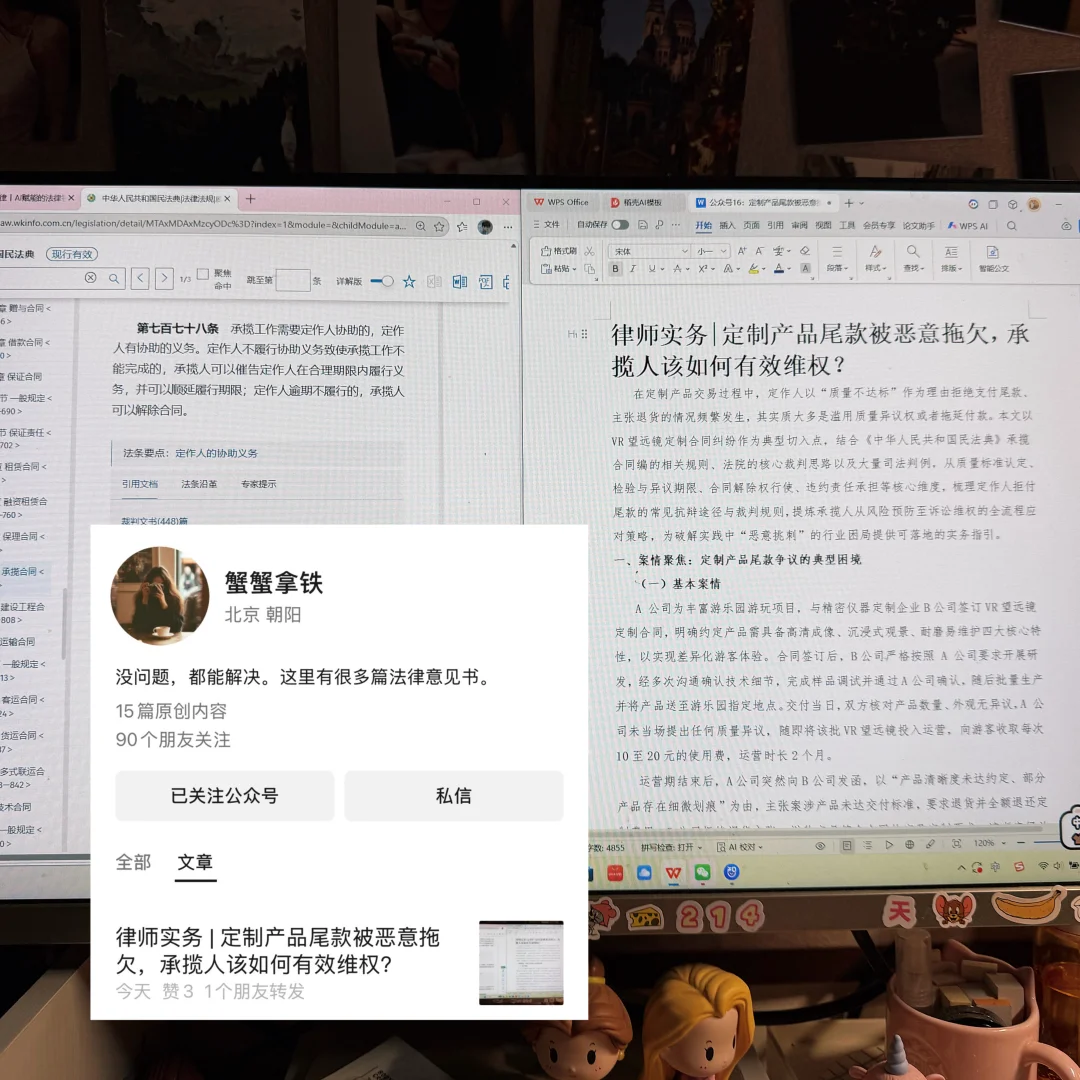Select 承揽合同 in the law sidebar
Image resolution: width=1080 pixels, height=1080 pixels.
click(x=21, y=572)
